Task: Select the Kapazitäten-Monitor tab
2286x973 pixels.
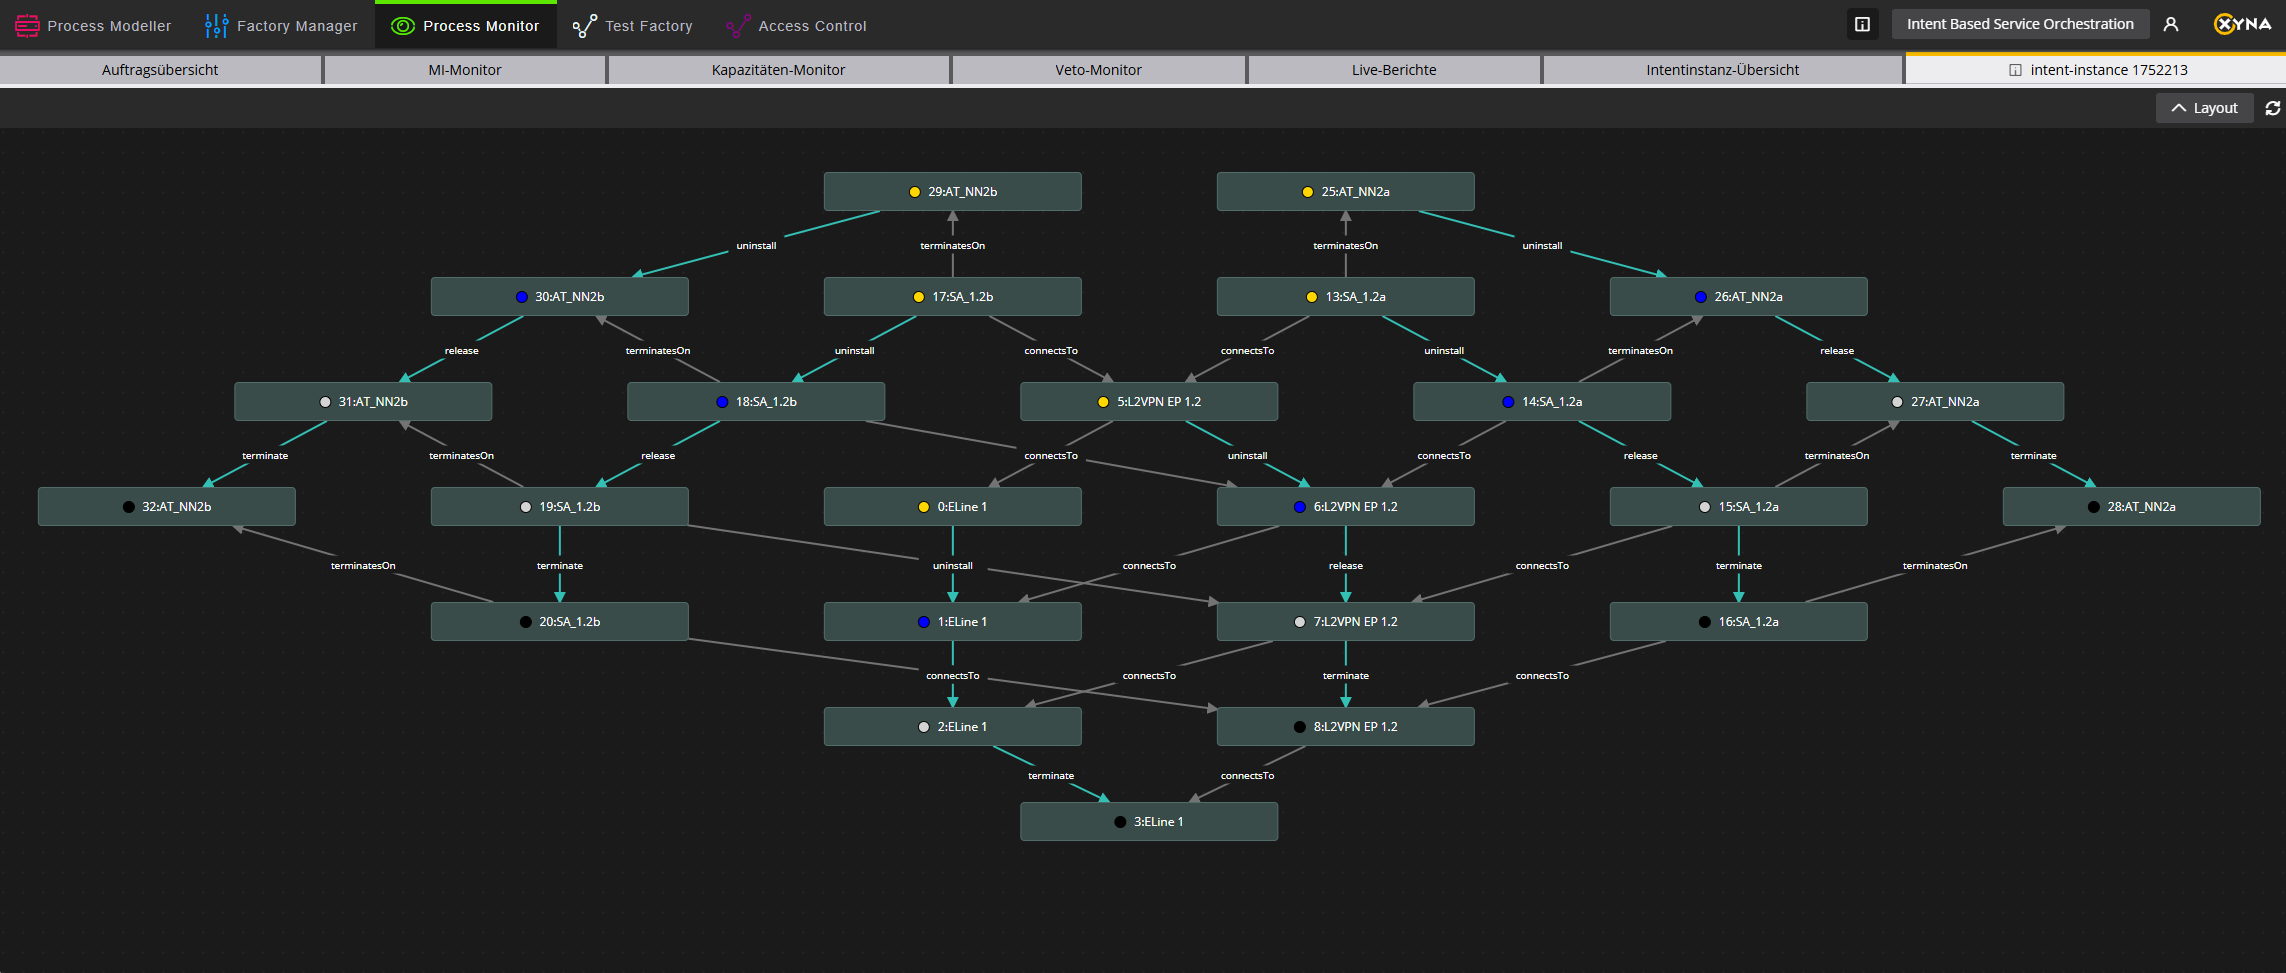Action: 778,70
